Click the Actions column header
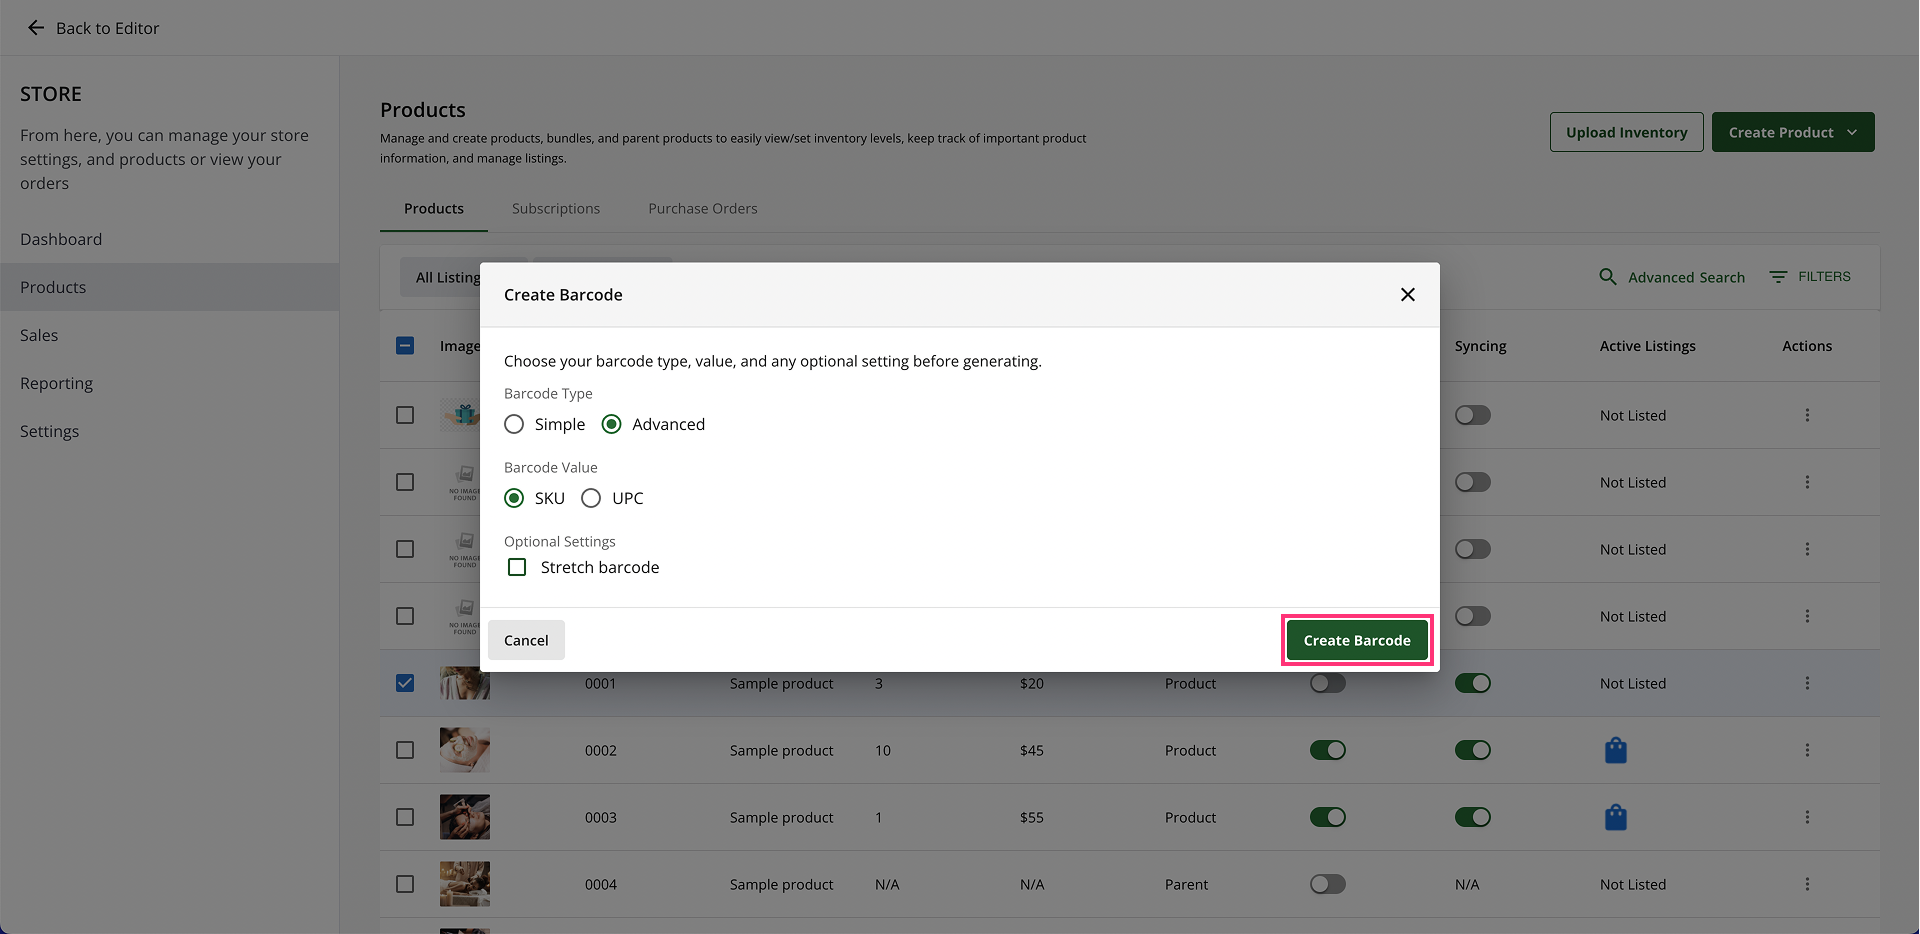 point(1807,346)
